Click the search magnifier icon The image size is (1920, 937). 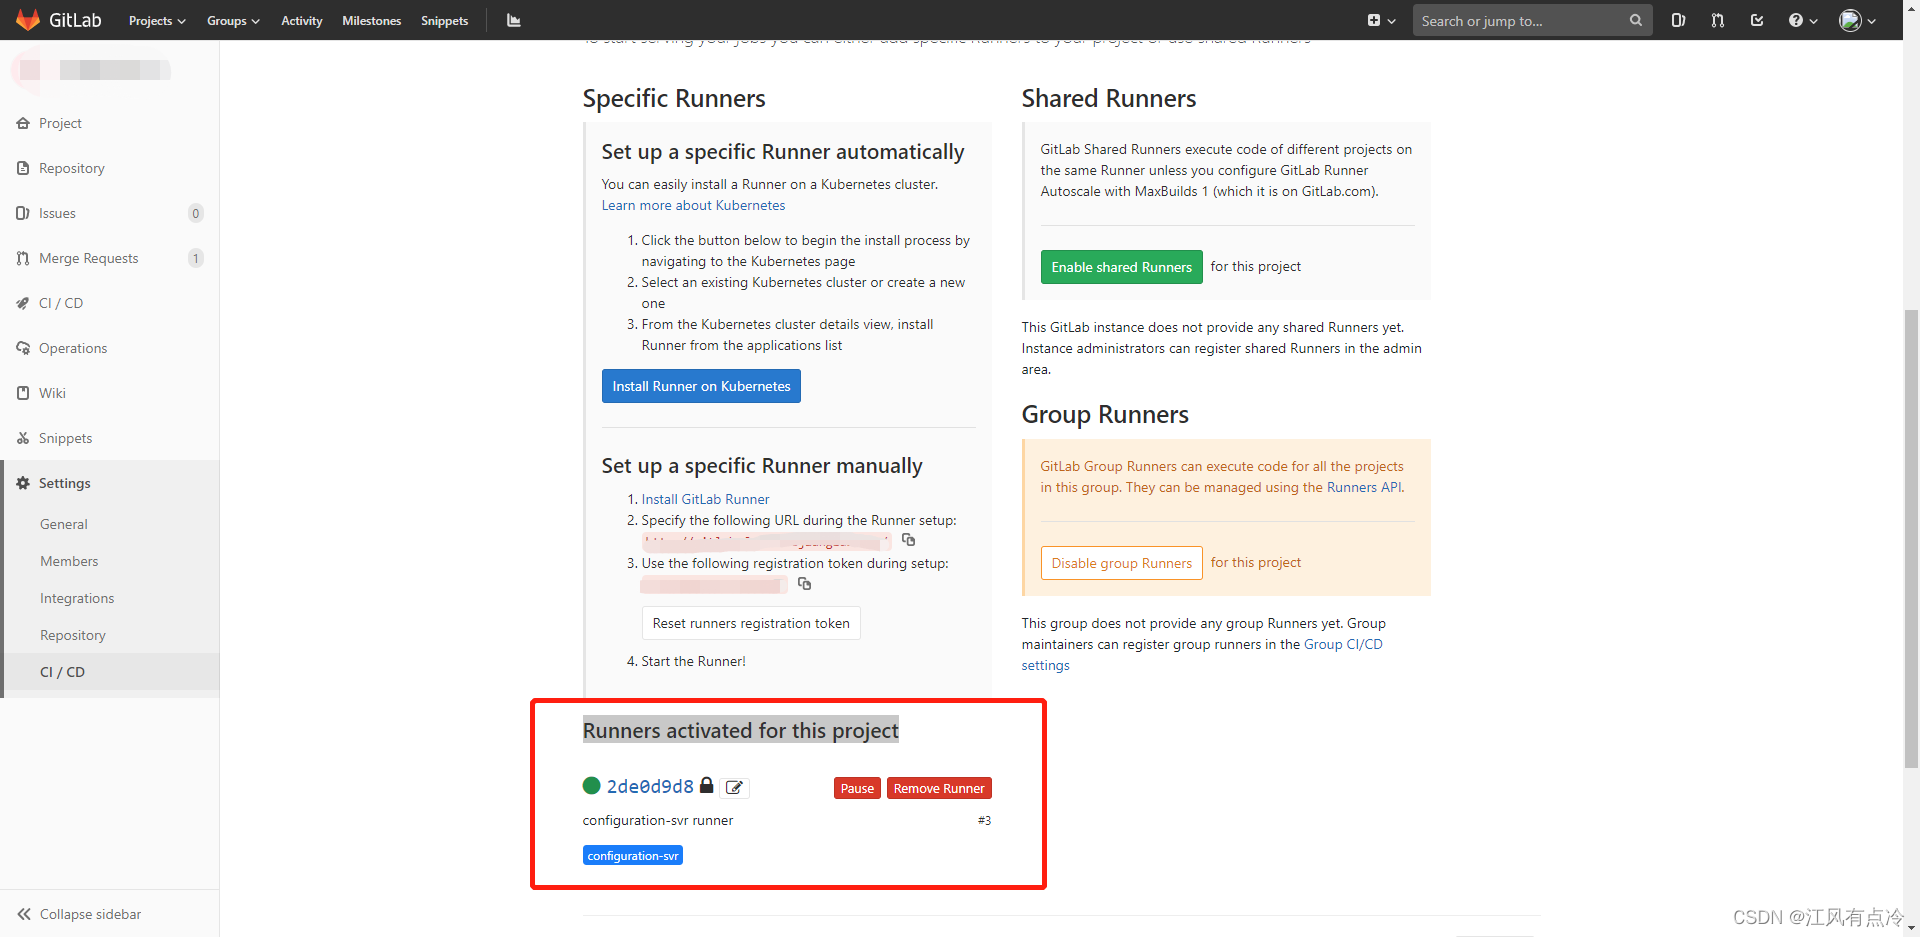click(1635, 20)
